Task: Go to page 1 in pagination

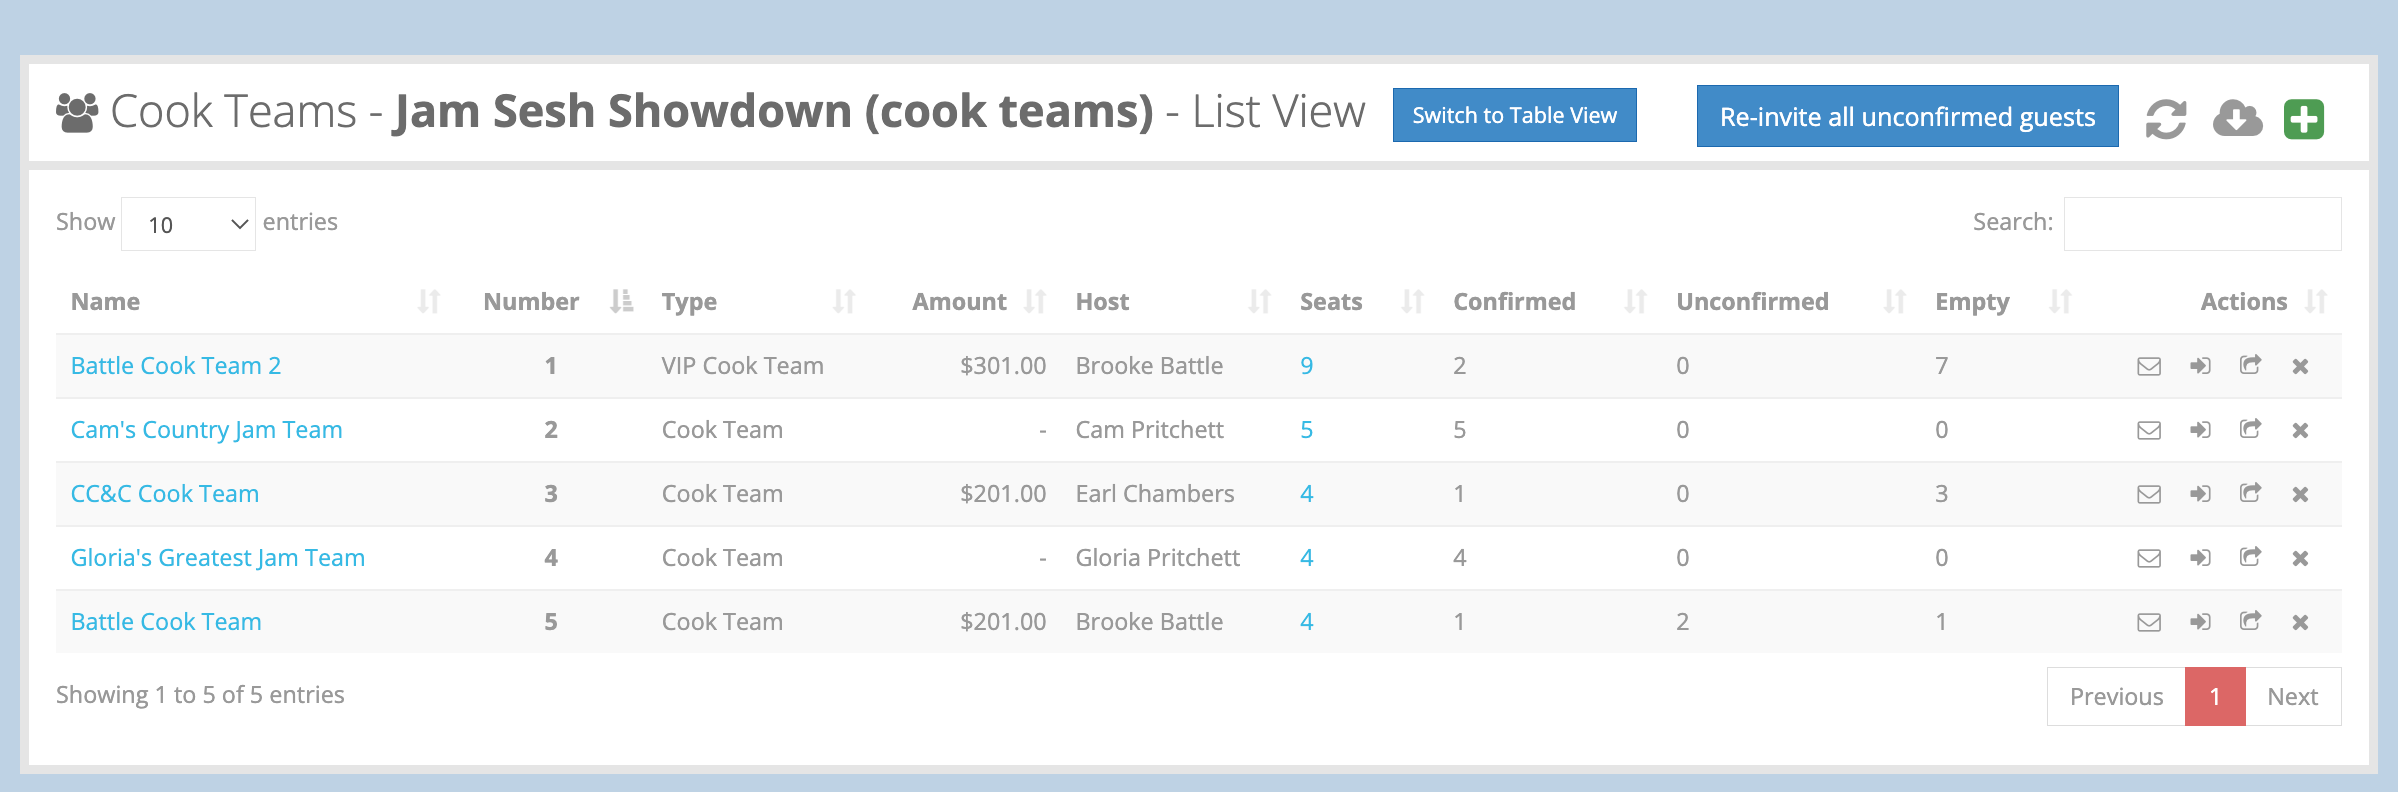Action: coord(2215,697)
